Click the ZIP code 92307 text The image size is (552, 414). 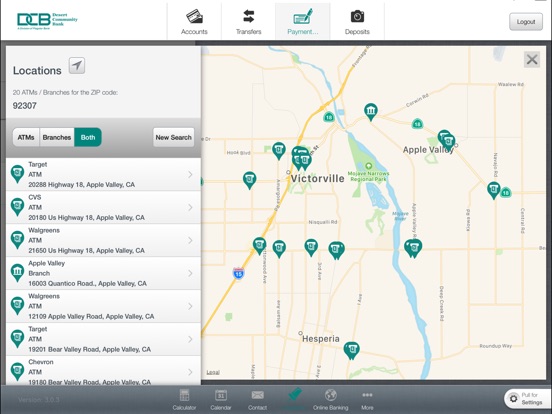point(25,106)
